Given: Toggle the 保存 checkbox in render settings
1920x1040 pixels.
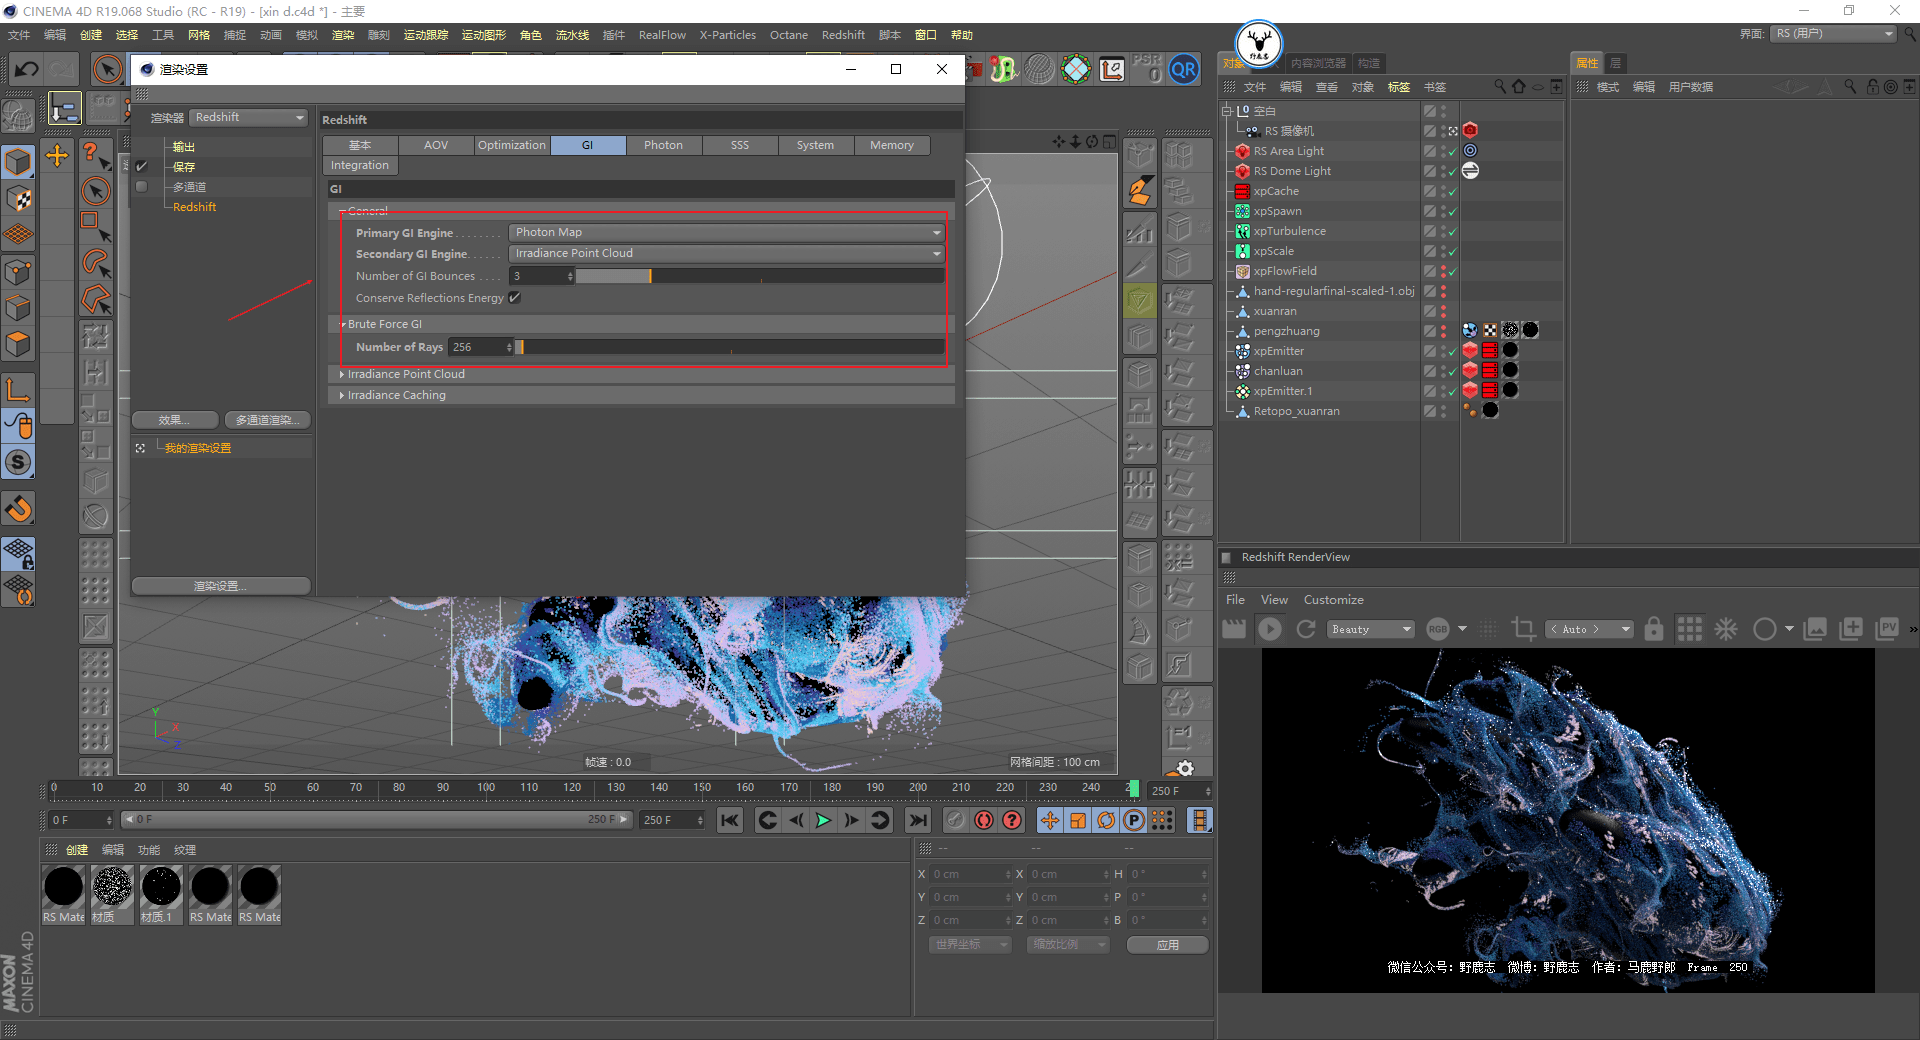Looking at the screenshot, I should point(142,167).
